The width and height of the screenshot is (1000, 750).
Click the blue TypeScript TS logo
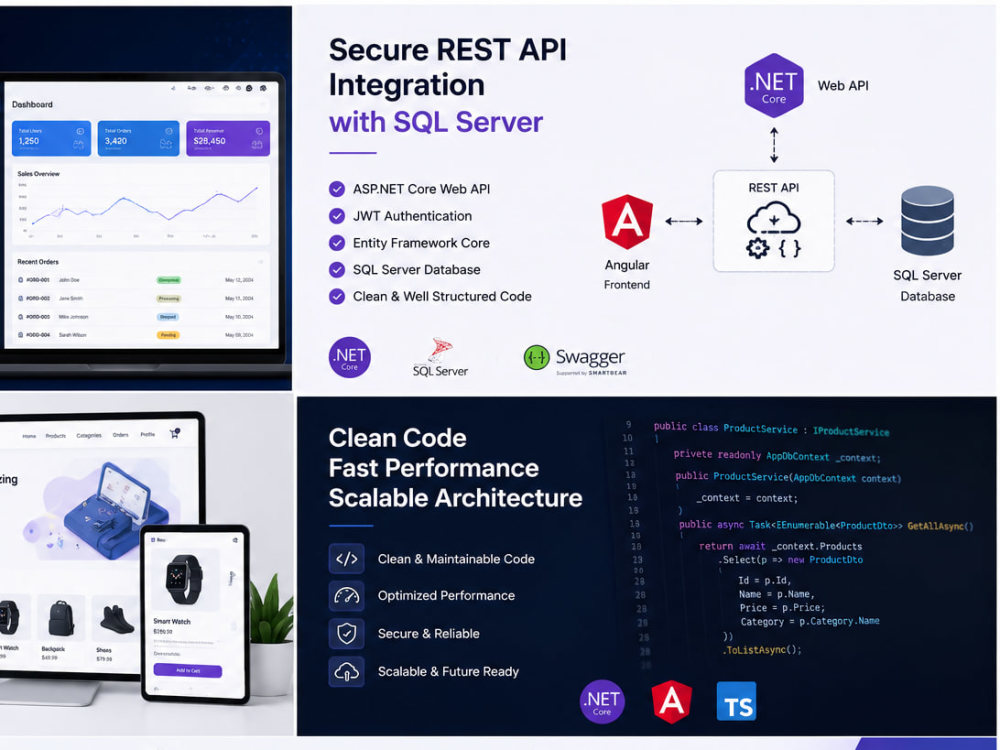737,701
